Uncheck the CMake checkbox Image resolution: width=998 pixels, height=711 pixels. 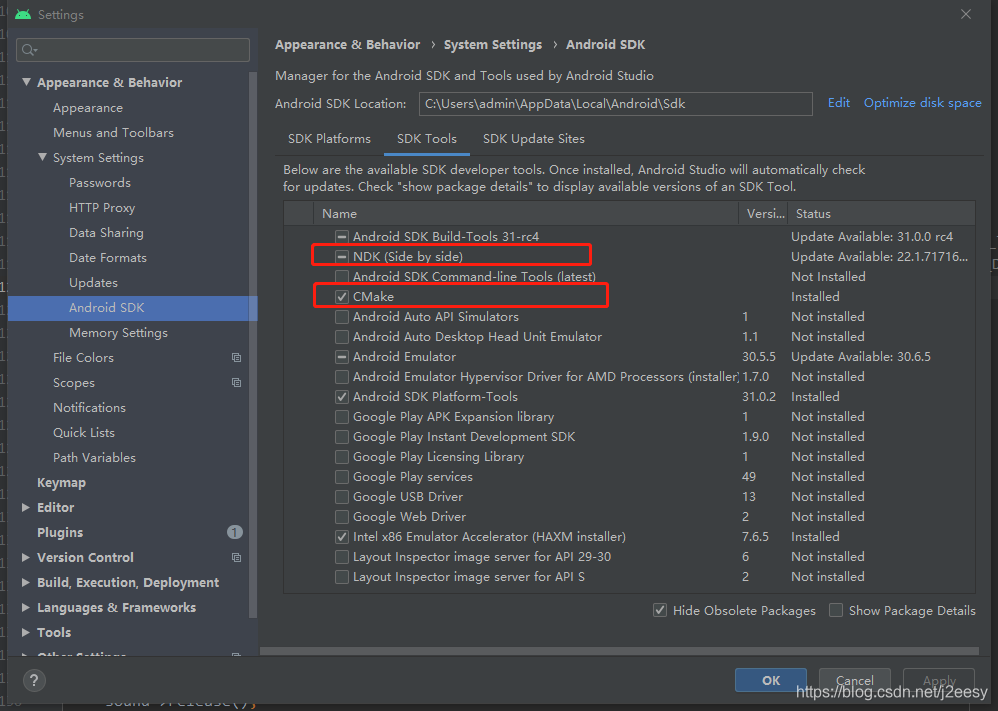[342, 297]
